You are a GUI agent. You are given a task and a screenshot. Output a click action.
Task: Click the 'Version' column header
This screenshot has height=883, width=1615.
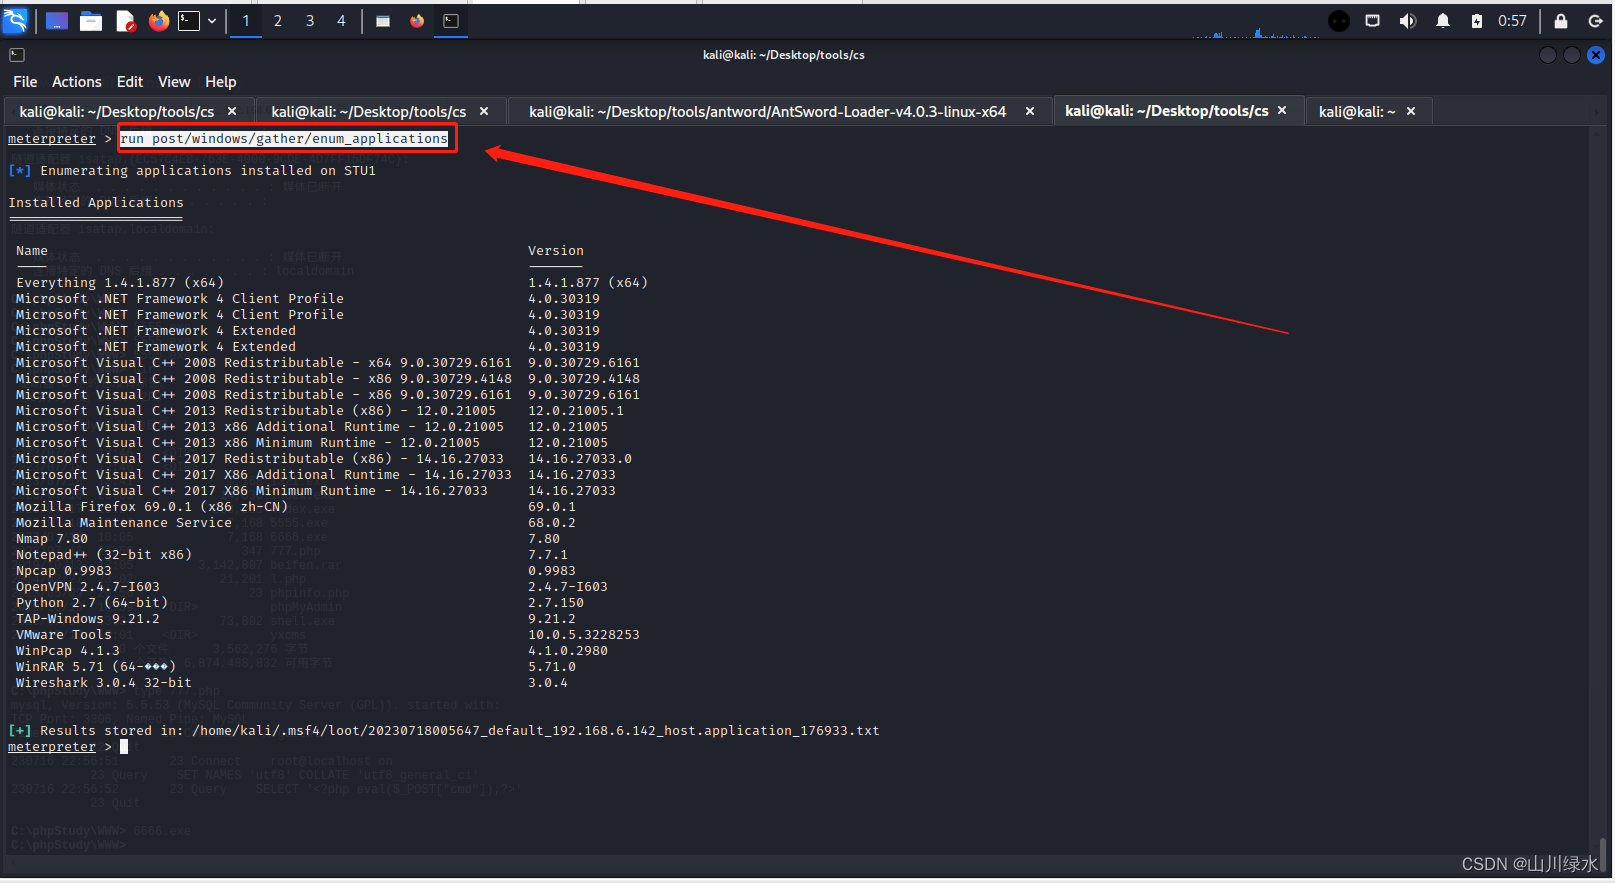pos(556,251)
